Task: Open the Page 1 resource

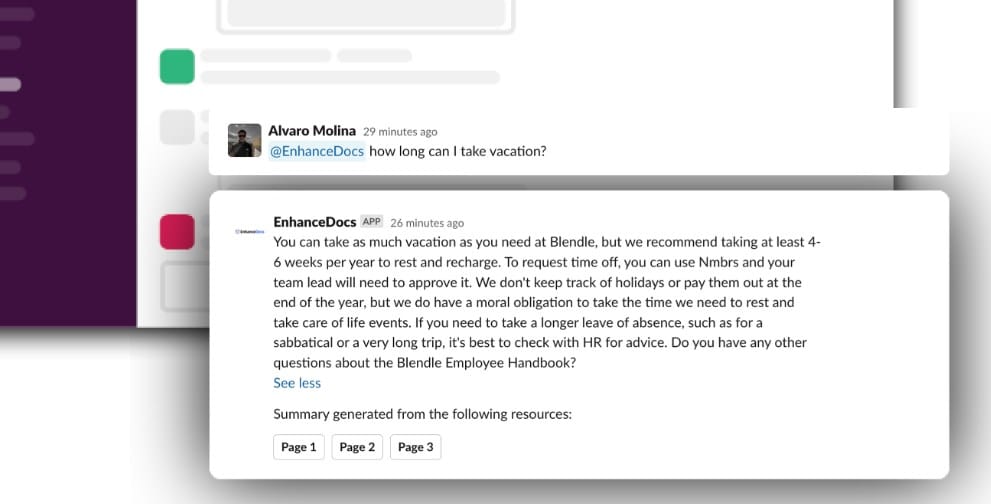Action: pos(299,447)
